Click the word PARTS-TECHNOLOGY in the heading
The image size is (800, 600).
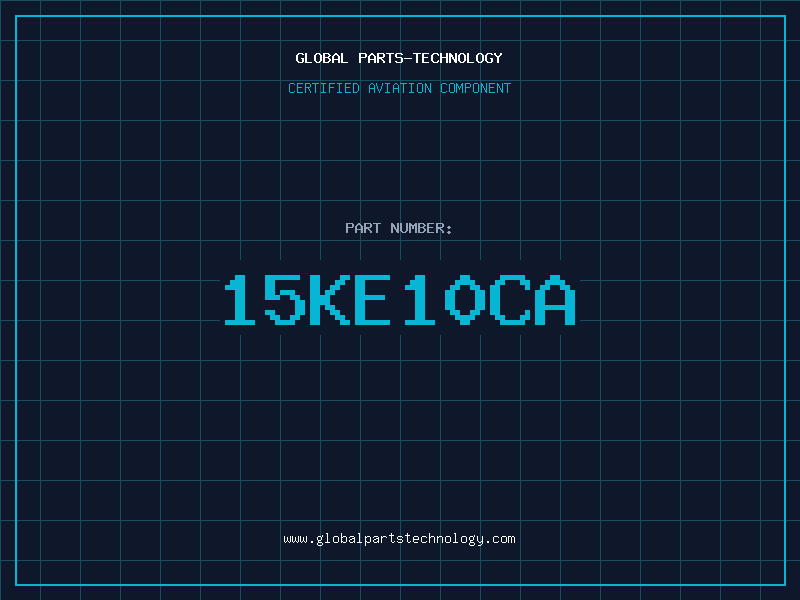pyautogui.click(x=431, y=58)
